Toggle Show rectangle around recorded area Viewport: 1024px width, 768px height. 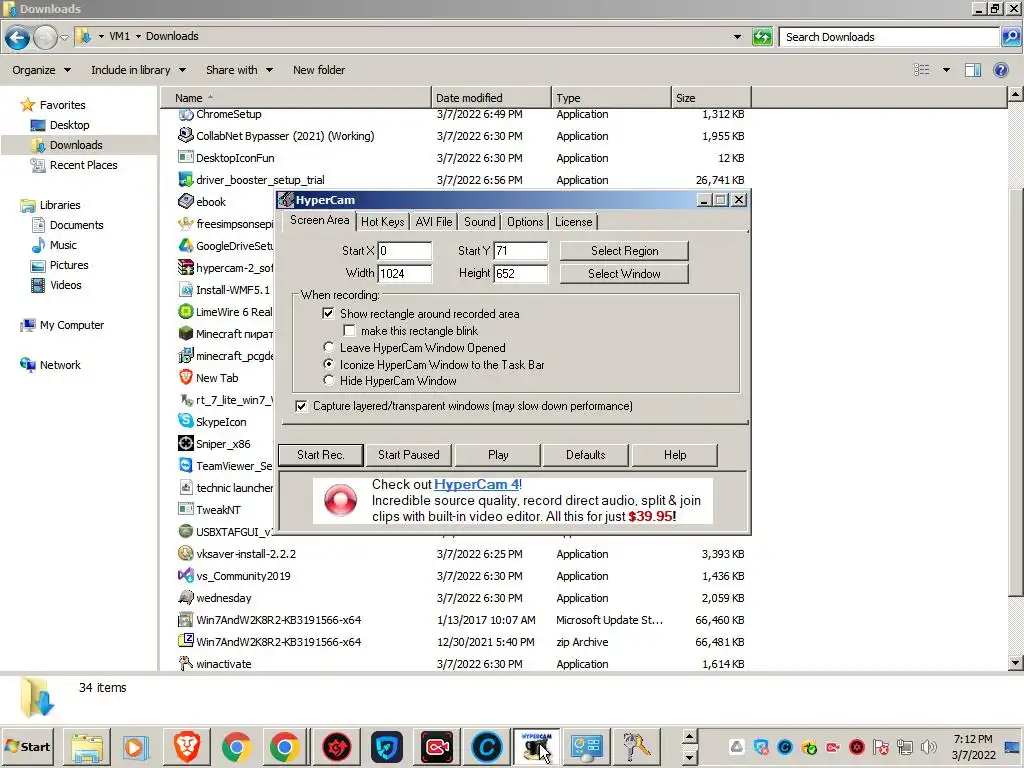point(328,313)
